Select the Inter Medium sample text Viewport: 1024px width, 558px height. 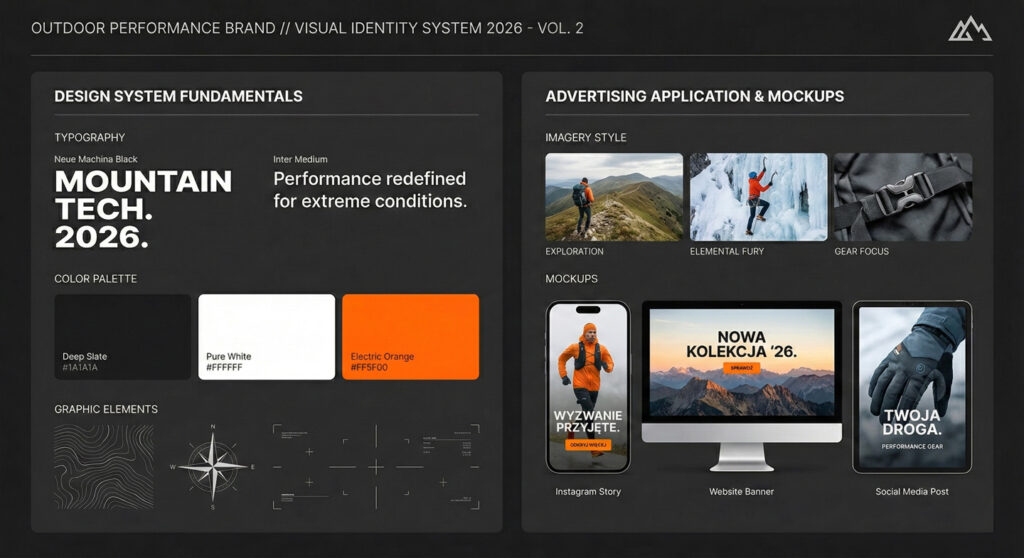pos(370,190)
